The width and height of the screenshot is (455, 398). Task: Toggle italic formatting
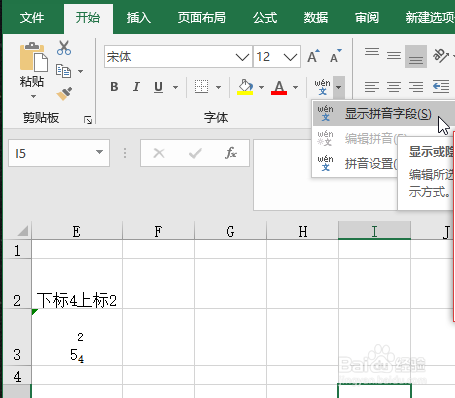coord(136,87)
